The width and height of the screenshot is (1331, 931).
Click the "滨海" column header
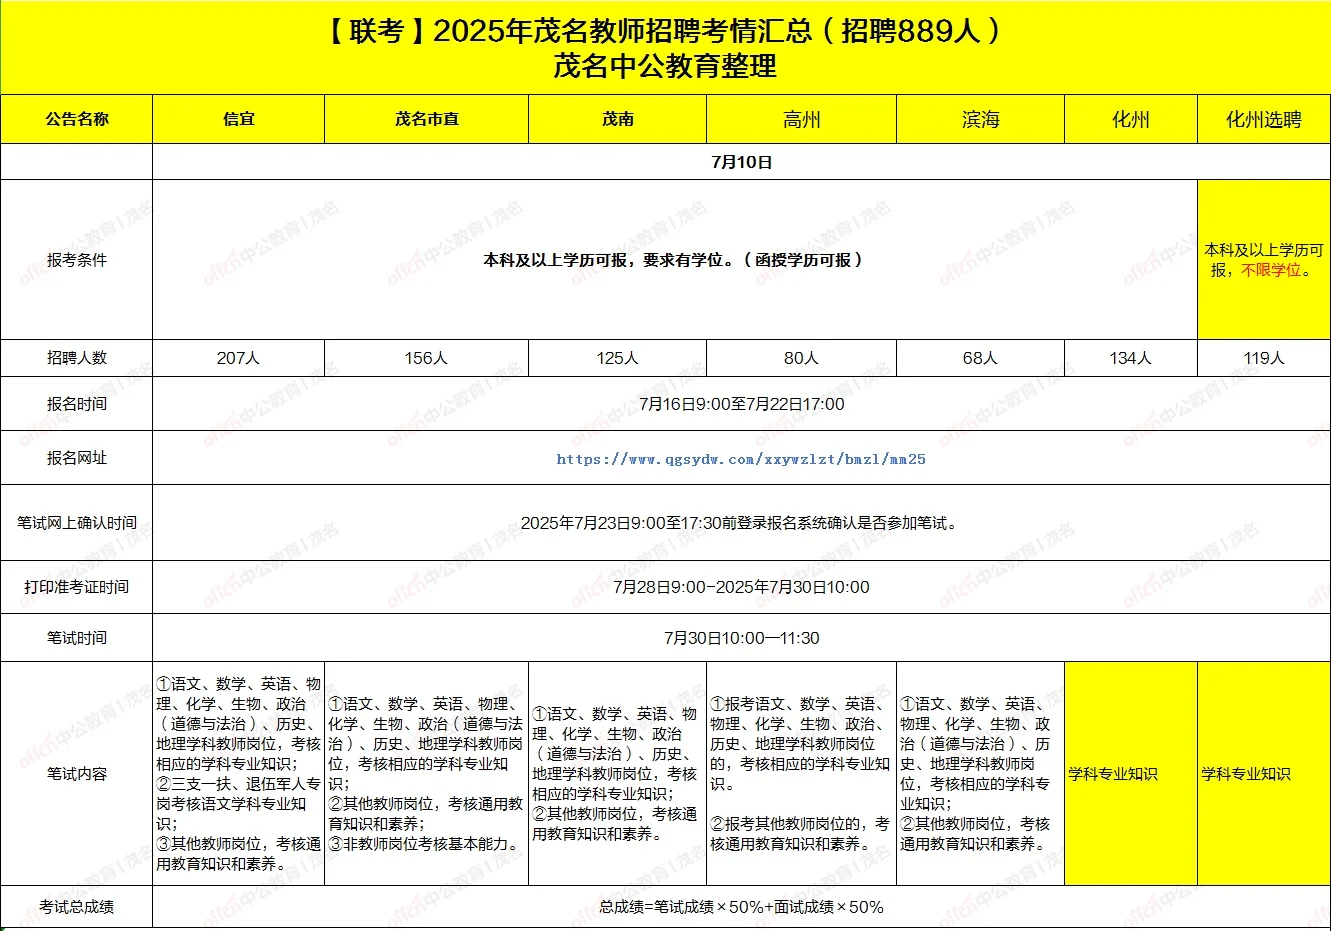[981, 119]
